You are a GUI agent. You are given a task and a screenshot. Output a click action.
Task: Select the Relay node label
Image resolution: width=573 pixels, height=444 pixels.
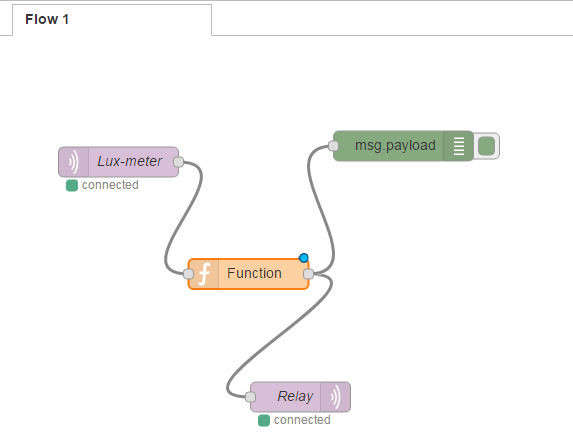coord(295,396)
